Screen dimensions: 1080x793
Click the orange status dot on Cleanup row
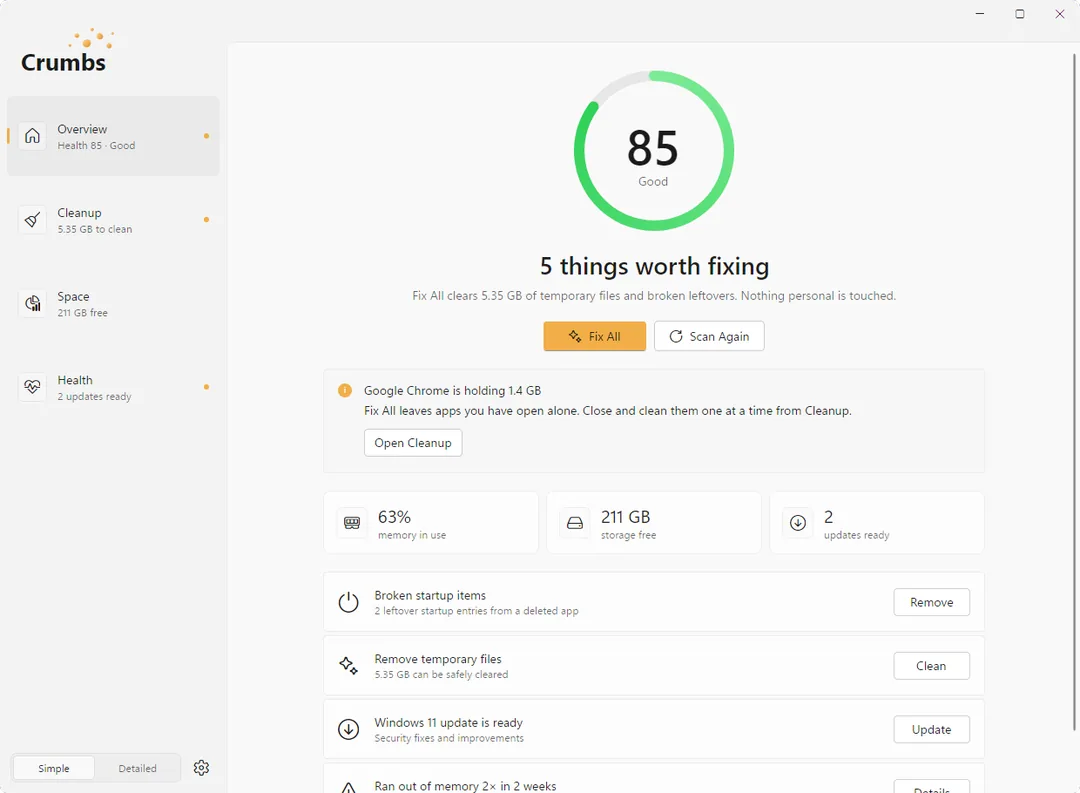click(206, 220)
